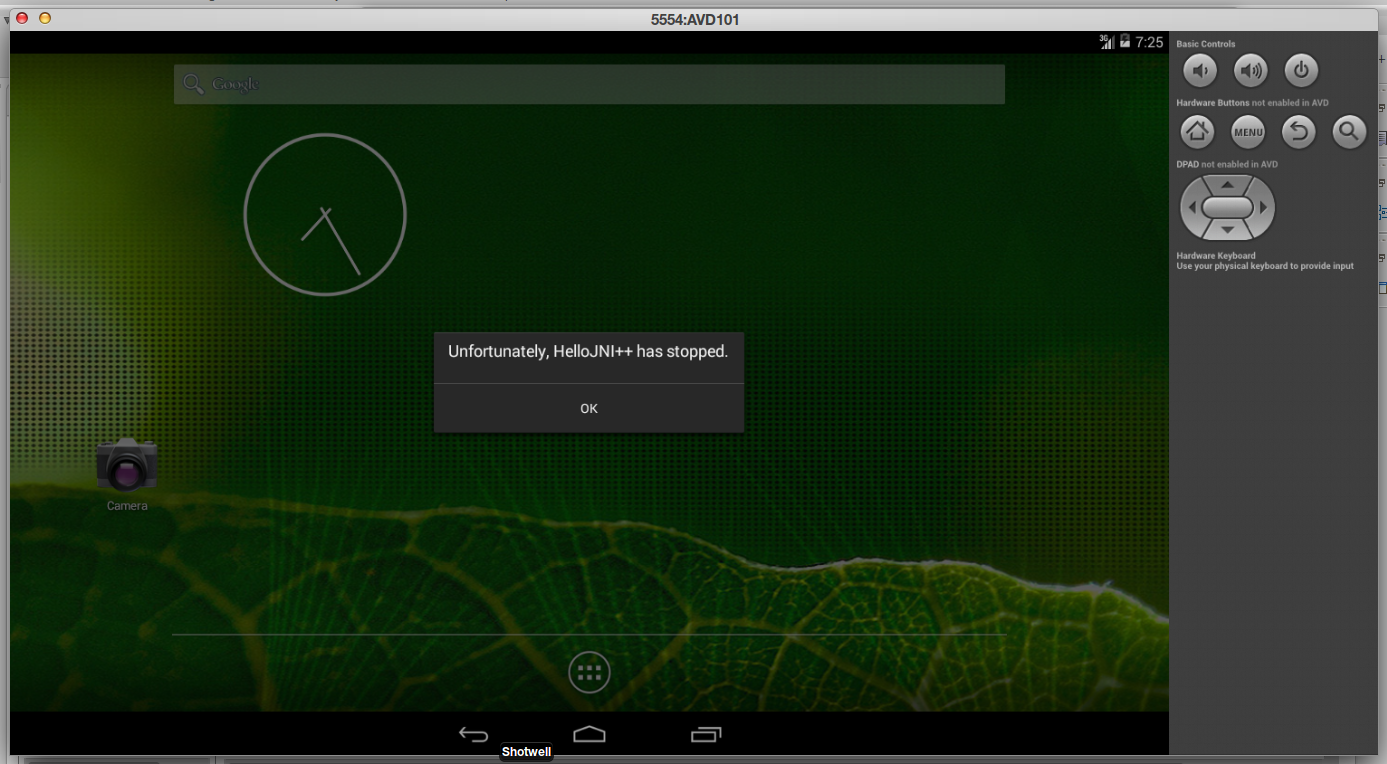Raise volume in Basic Controls
Viewport: 1387px width, 764px height.
click(x=1250, y=70)
